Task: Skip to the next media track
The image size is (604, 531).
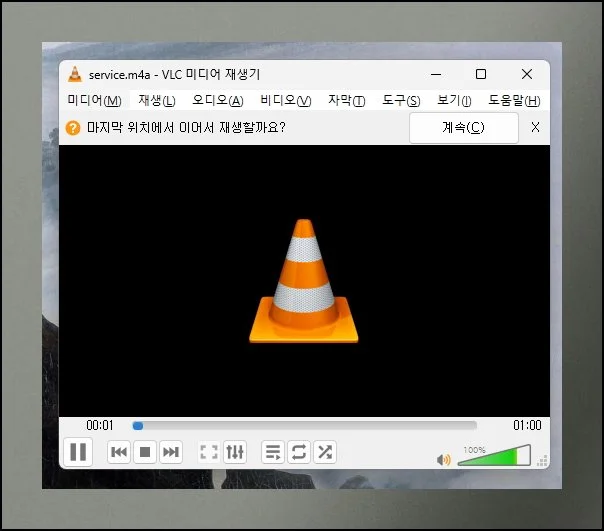Action: point(171,453)
